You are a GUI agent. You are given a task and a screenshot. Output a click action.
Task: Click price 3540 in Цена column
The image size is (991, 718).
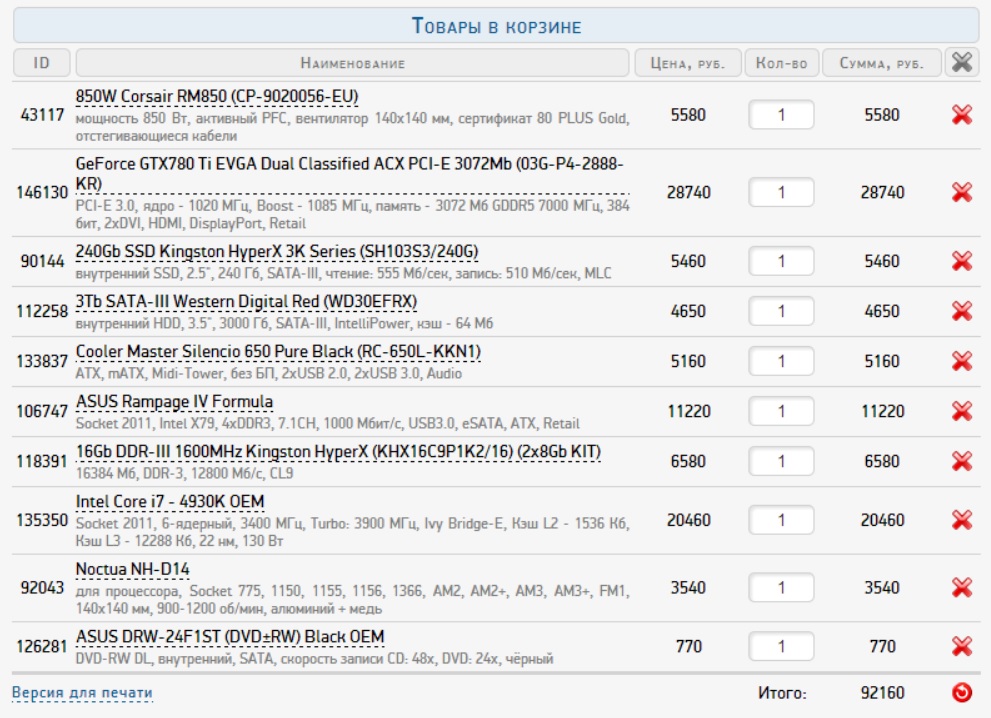(x=688, y=588)
